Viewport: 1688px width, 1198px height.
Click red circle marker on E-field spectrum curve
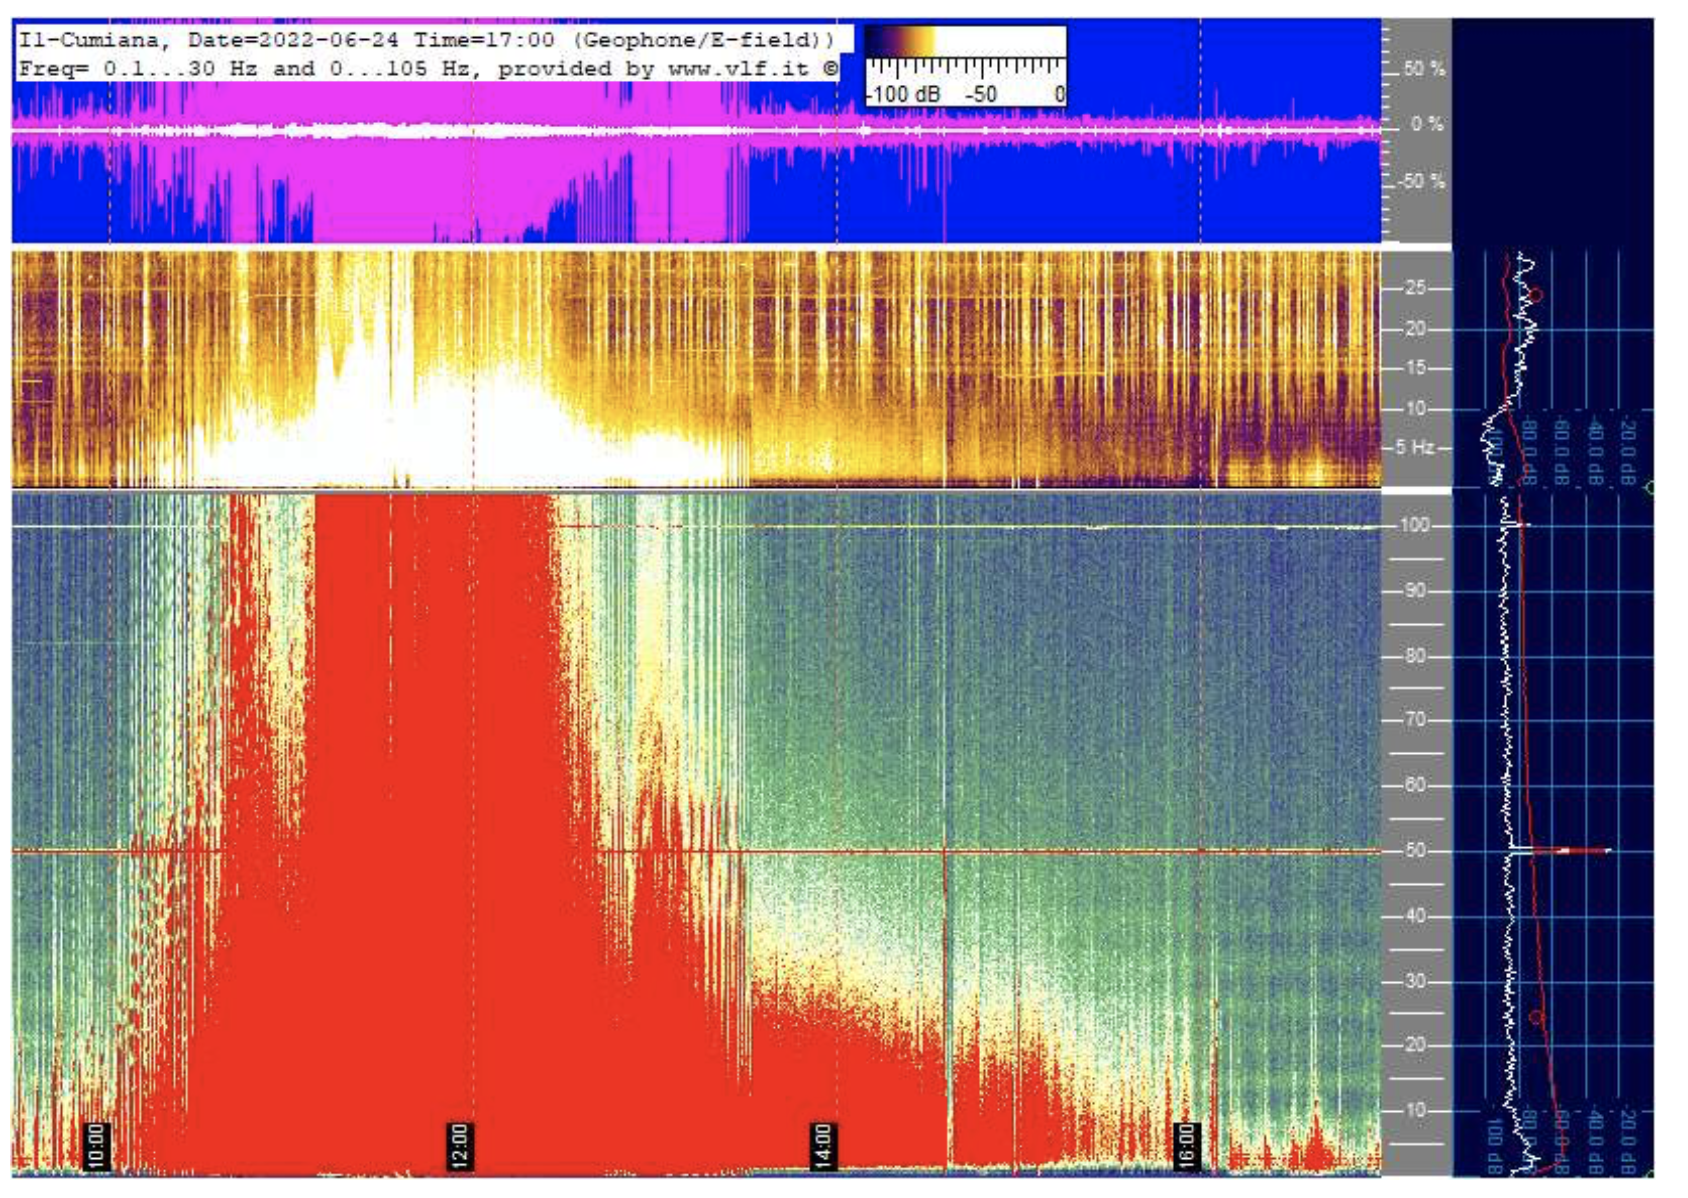[1537, 1017]
